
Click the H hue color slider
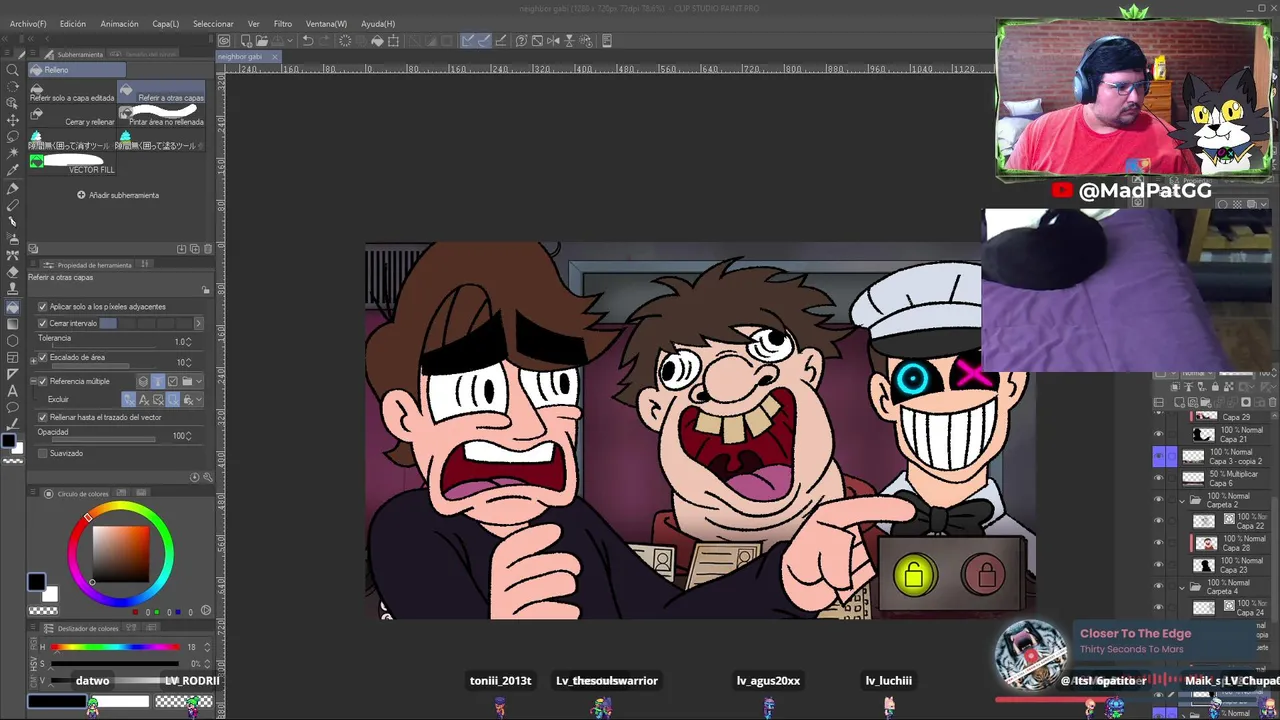[116, 647]
